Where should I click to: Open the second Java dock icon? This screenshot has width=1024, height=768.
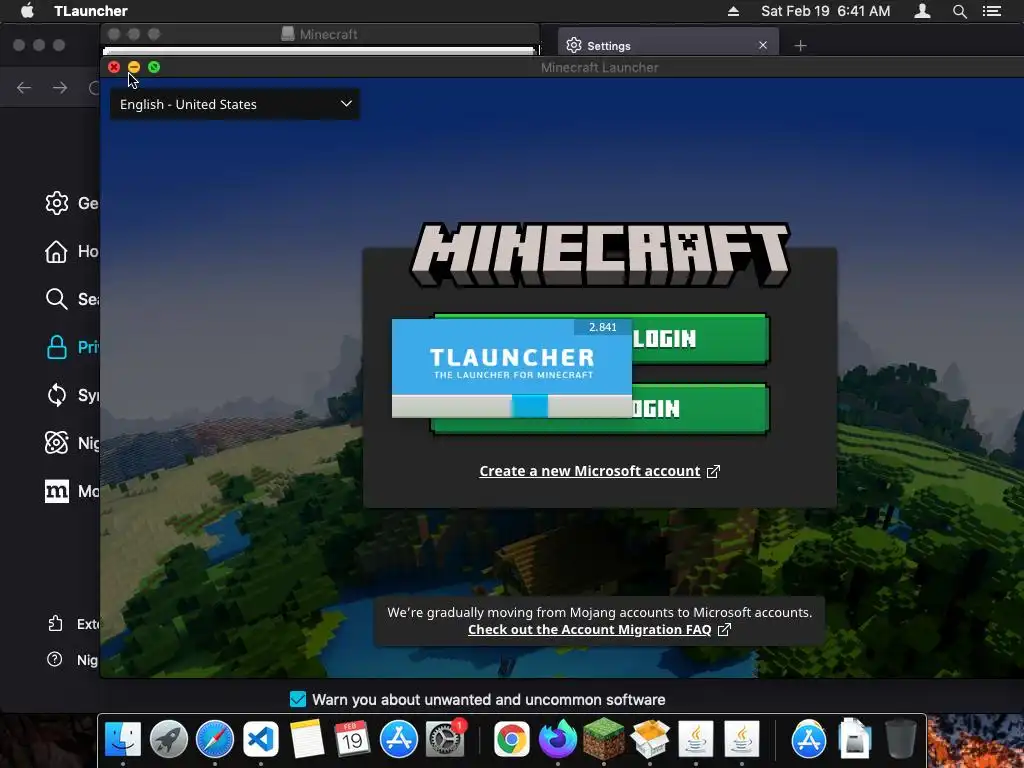[x=741, y=739]
